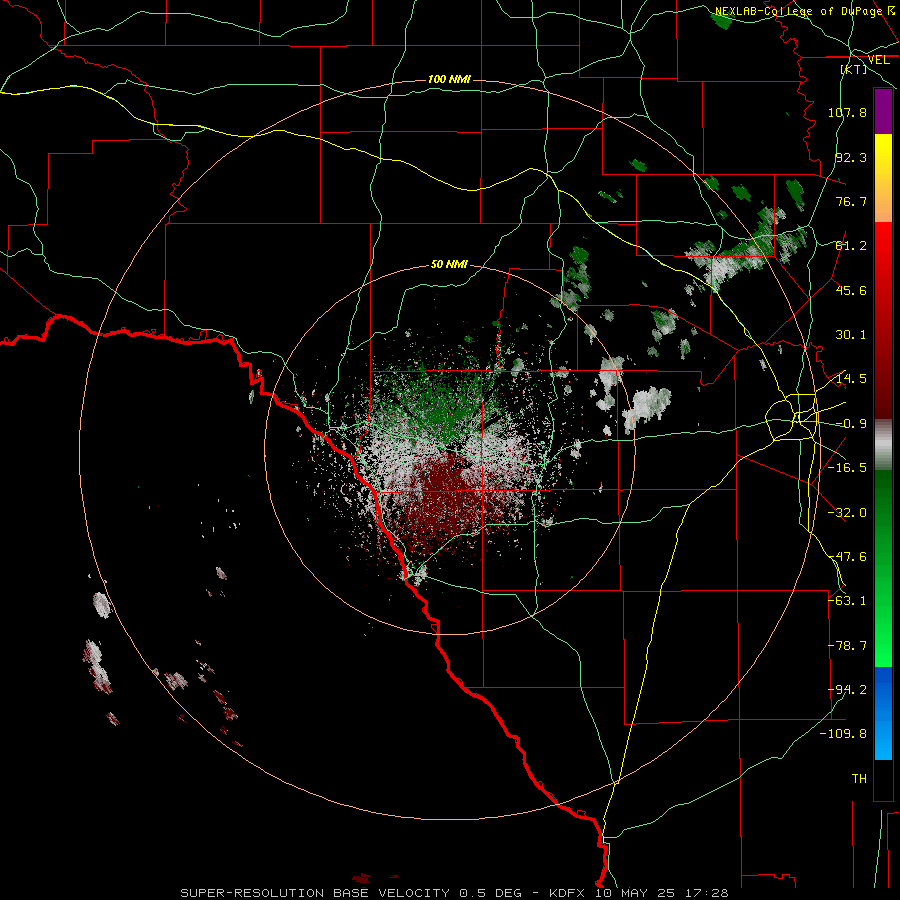Screen dimensions: 900x900
Task: Click the -78.7 value on velocity scale
Action: 847,646
